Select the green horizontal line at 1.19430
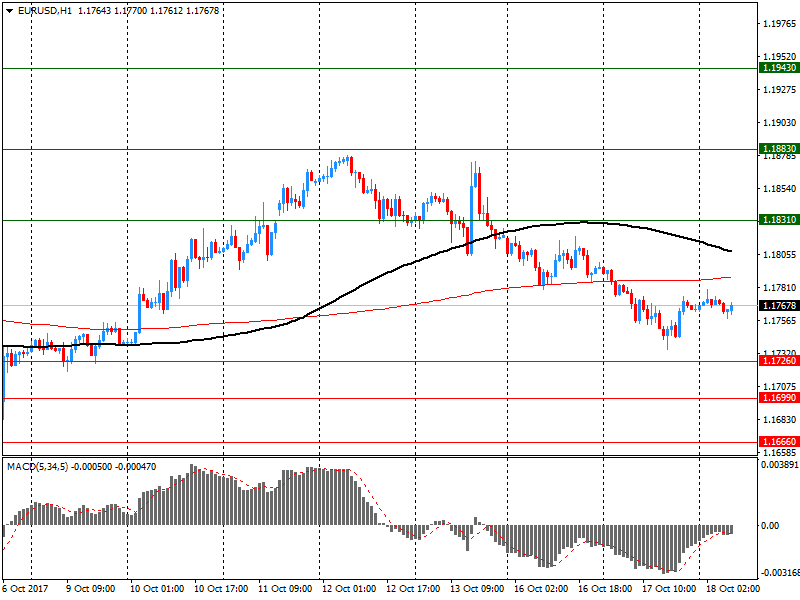Viewport: 800px width, 600px height. tap(380, 68)
